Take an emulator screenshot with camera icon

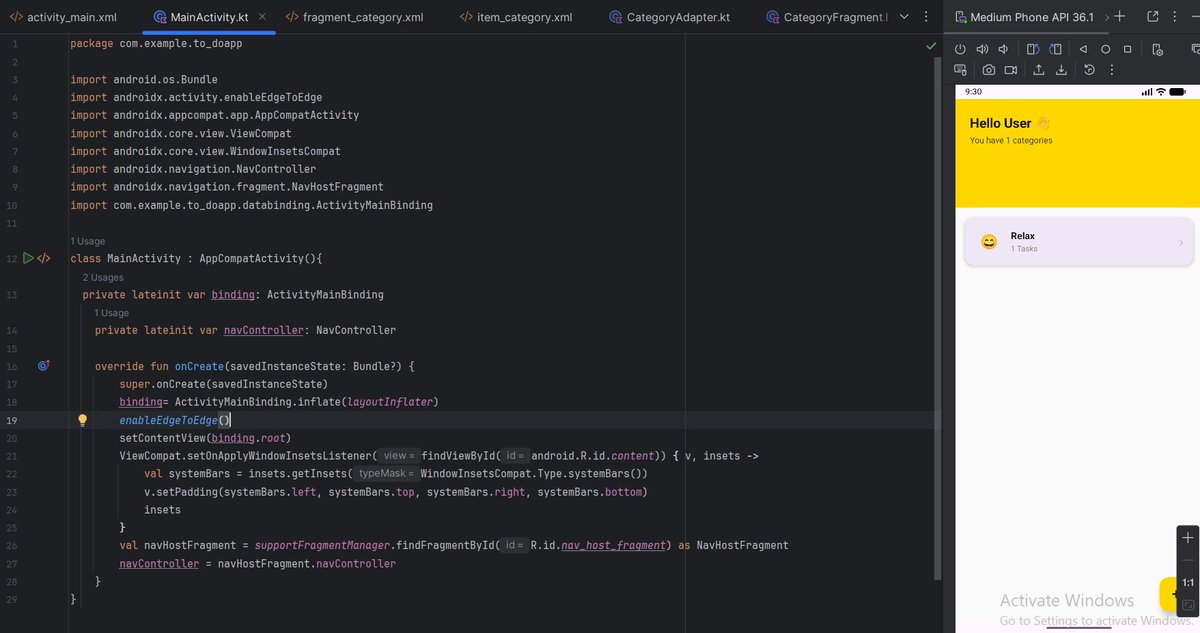tap(988, 70)
